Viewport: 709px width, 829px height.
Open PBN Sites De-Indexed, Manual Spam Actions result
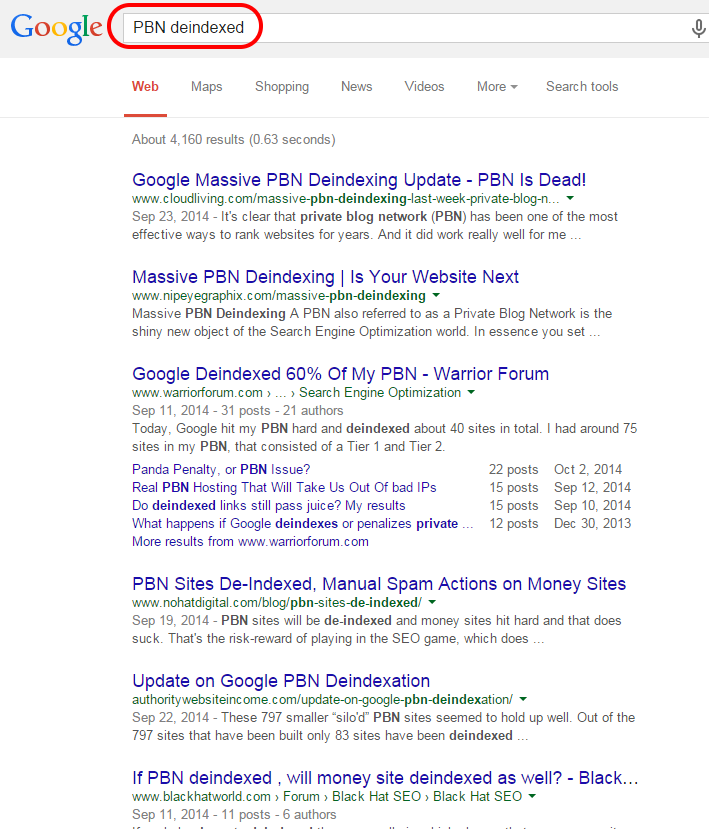(x=379, y=584)
